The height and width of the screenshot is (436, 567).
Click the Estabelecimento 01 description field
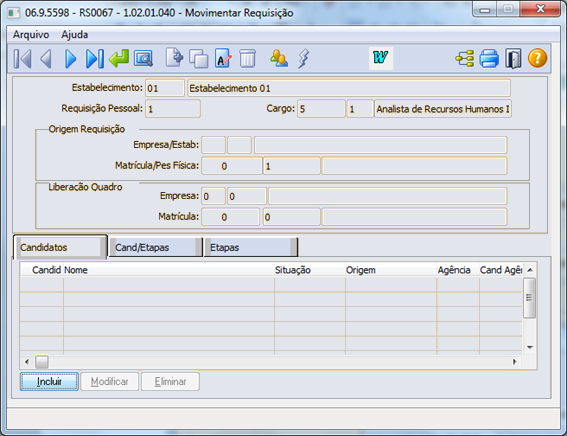349,88
